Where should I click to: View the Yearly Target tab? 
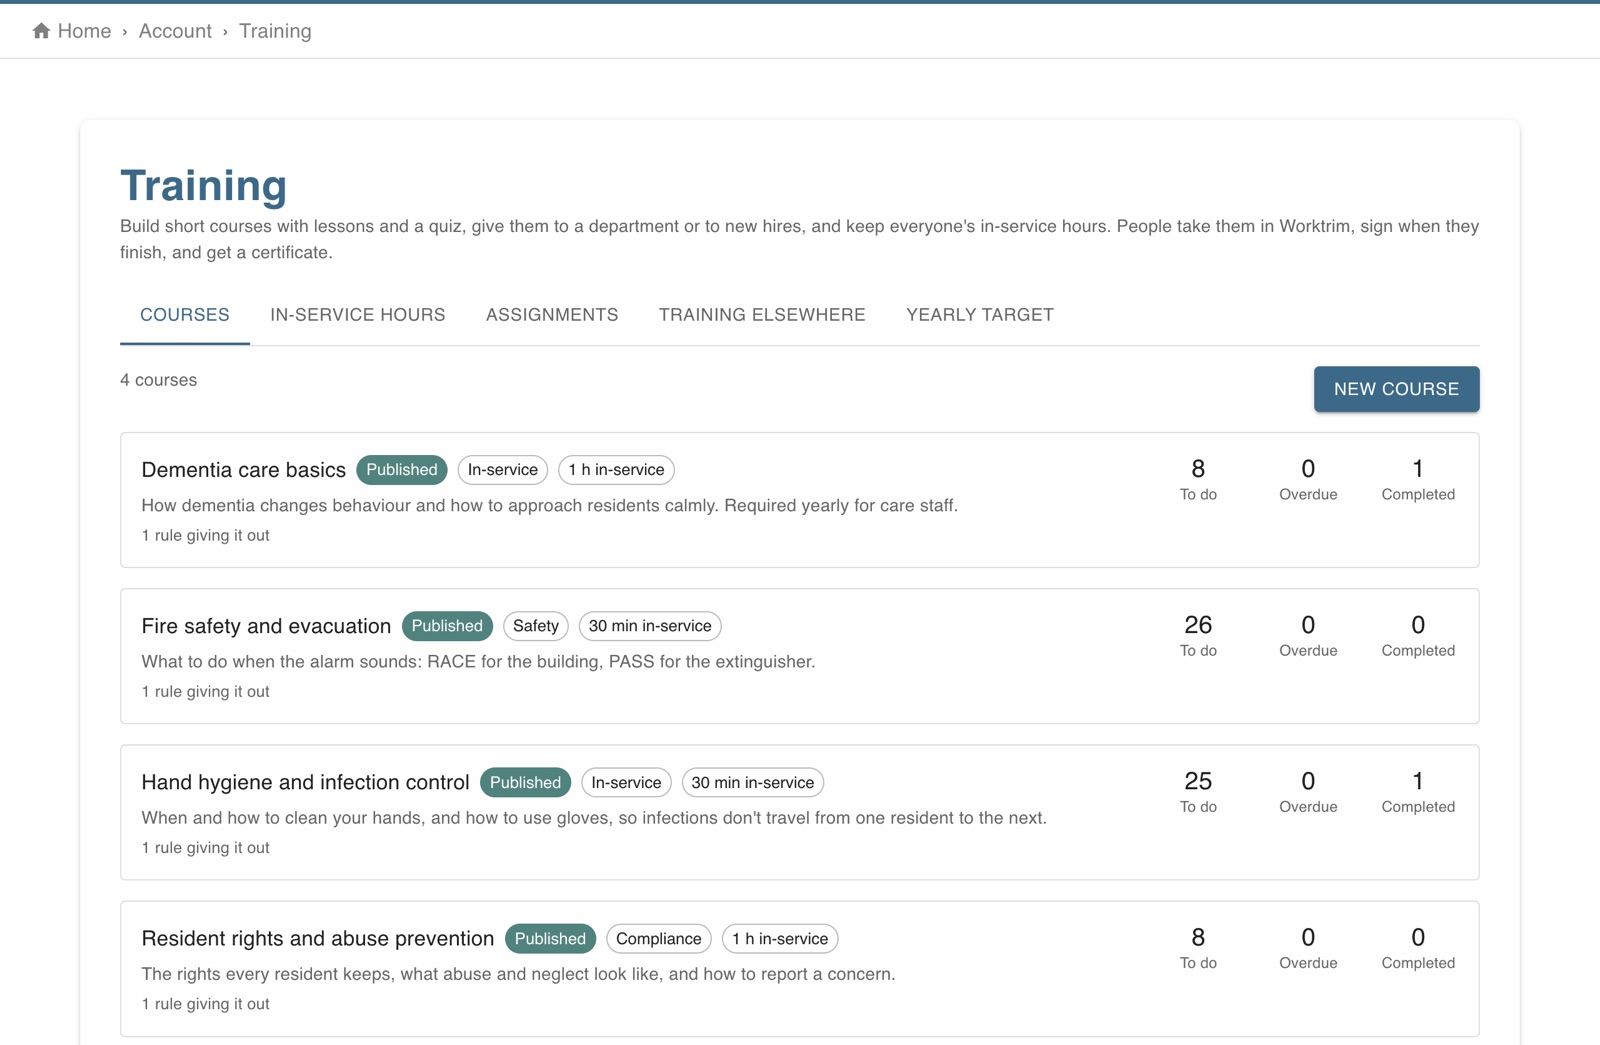coord(980,315)
